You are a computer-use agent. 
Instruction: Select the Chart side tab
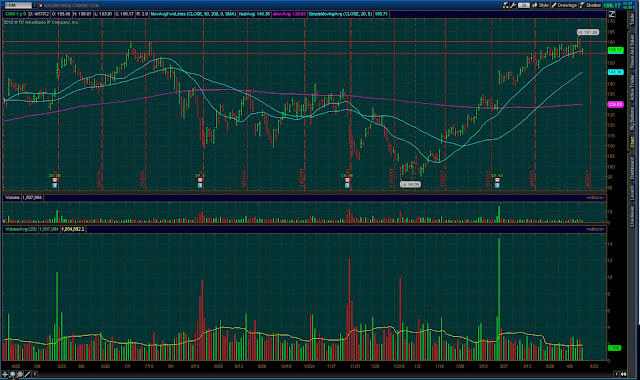(632, 142)
